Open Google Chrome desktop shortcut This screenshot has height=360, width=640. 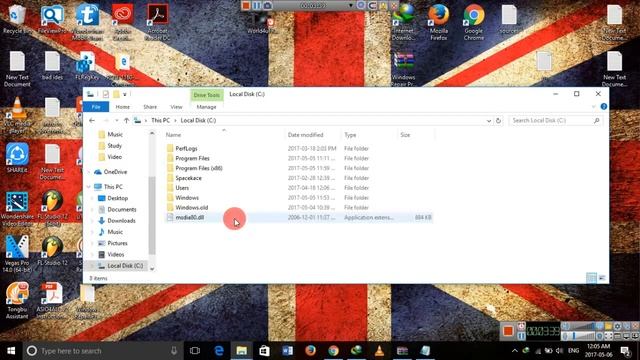474,22
